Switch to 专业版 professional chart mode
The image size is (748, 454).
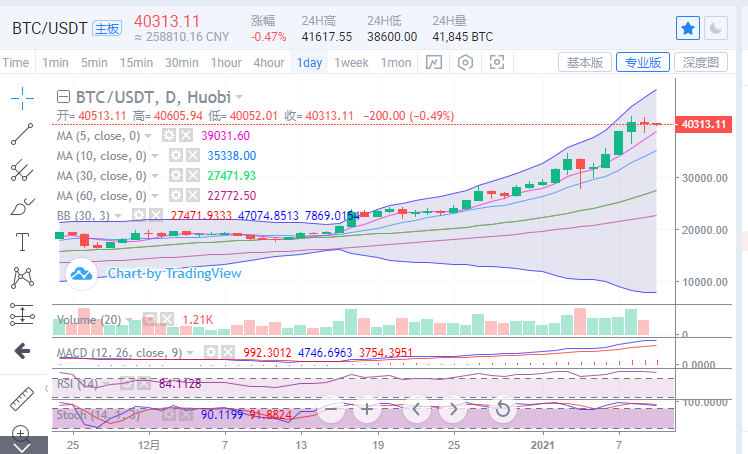643,62
